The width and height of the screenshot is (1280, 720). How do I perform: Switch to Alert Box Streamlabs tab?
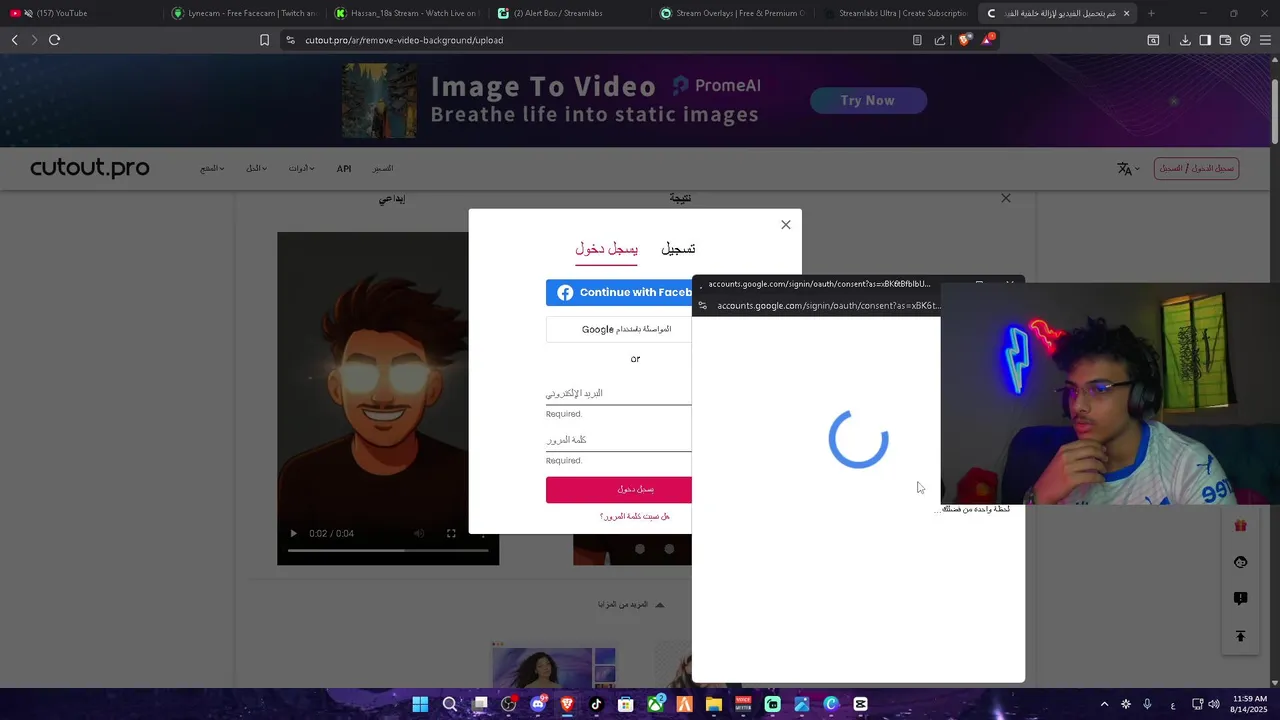point(568,13)
